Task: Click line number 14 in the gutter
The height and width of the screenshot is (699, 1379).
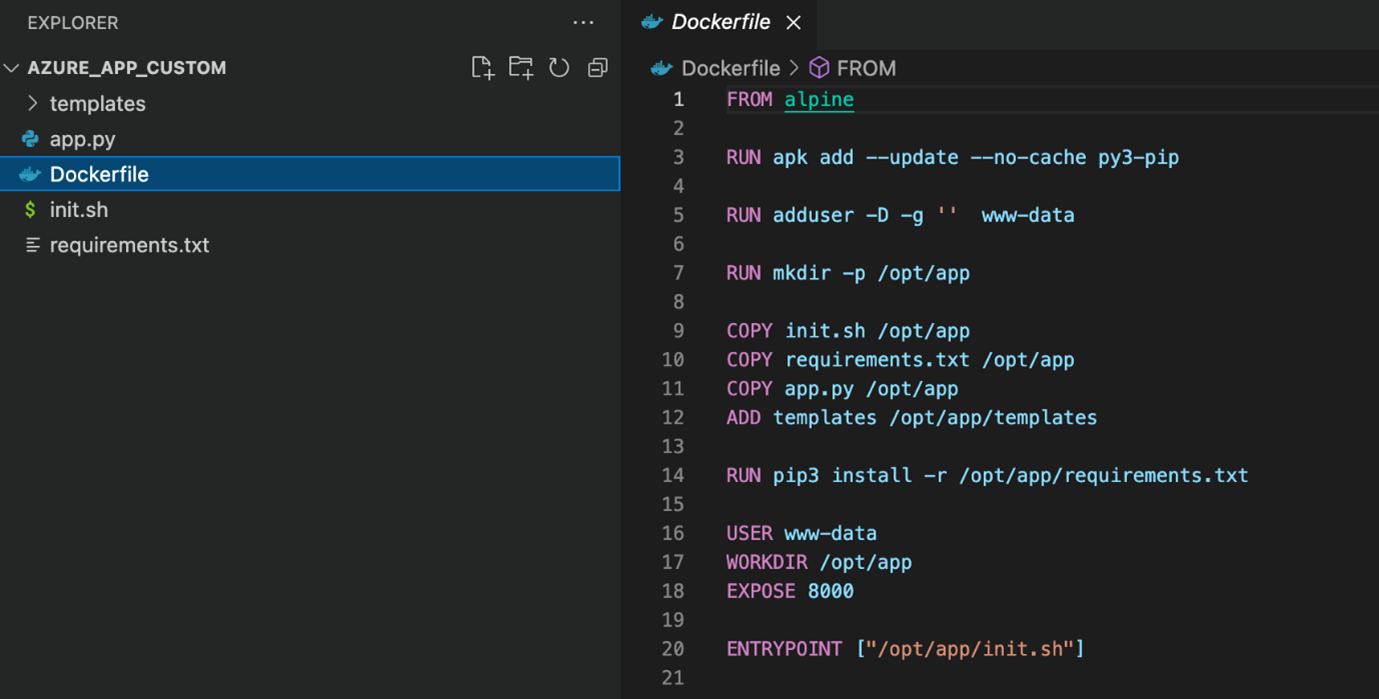Action: click(673, 475)
